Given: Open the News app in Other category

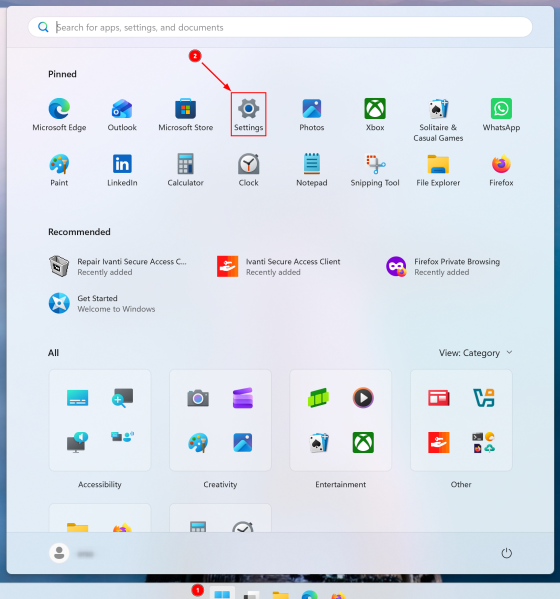Looking at the screenshot, I should tap(439, 398).
